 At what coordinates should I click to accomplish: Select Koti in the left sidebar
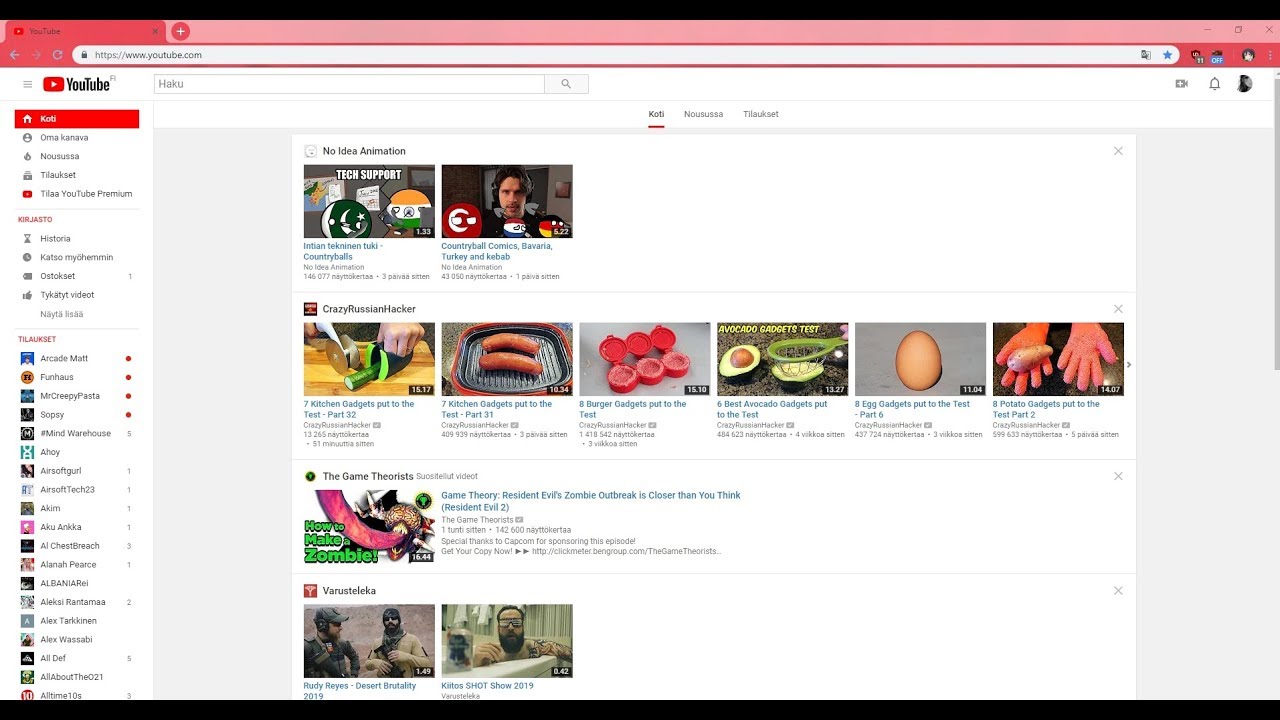(77, 118)
